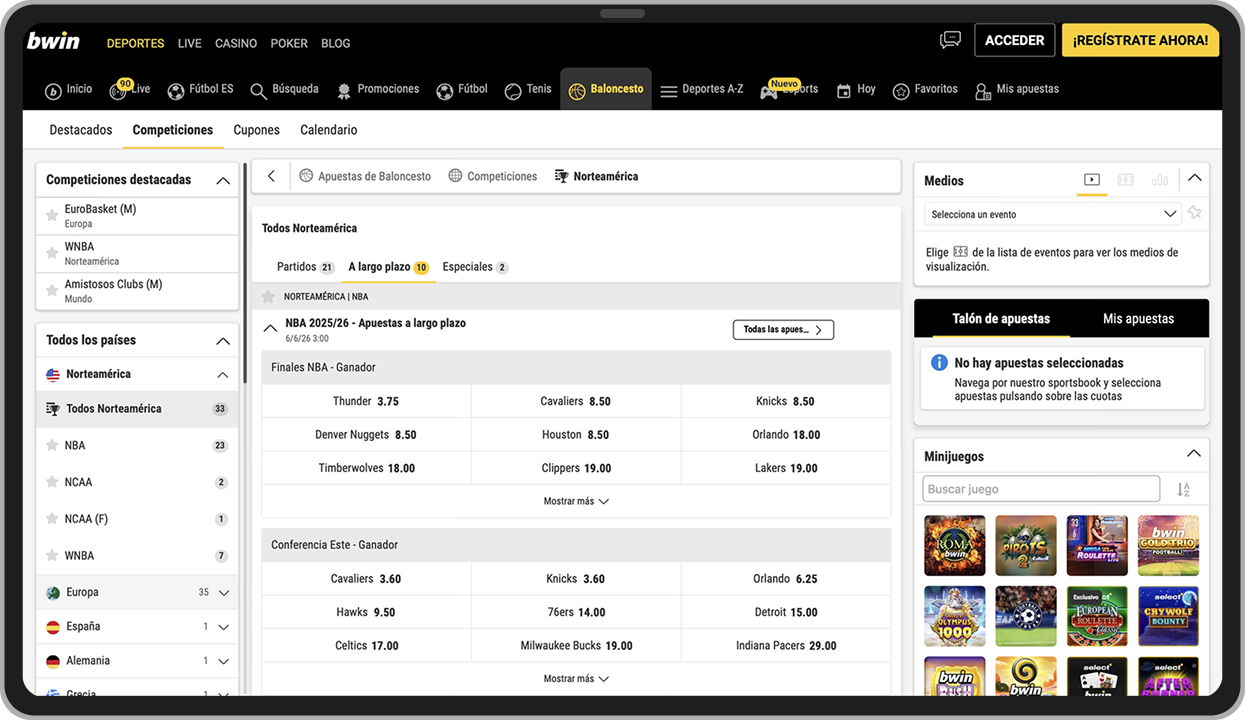
Task: Click the Todas las apuestas button
Action: click(783, 330)
